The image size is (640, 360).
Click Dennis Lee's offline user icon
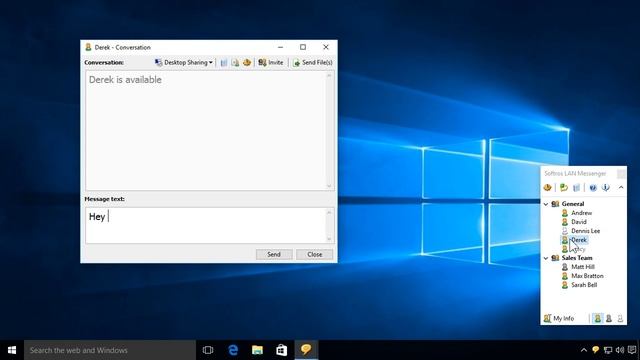565,231
